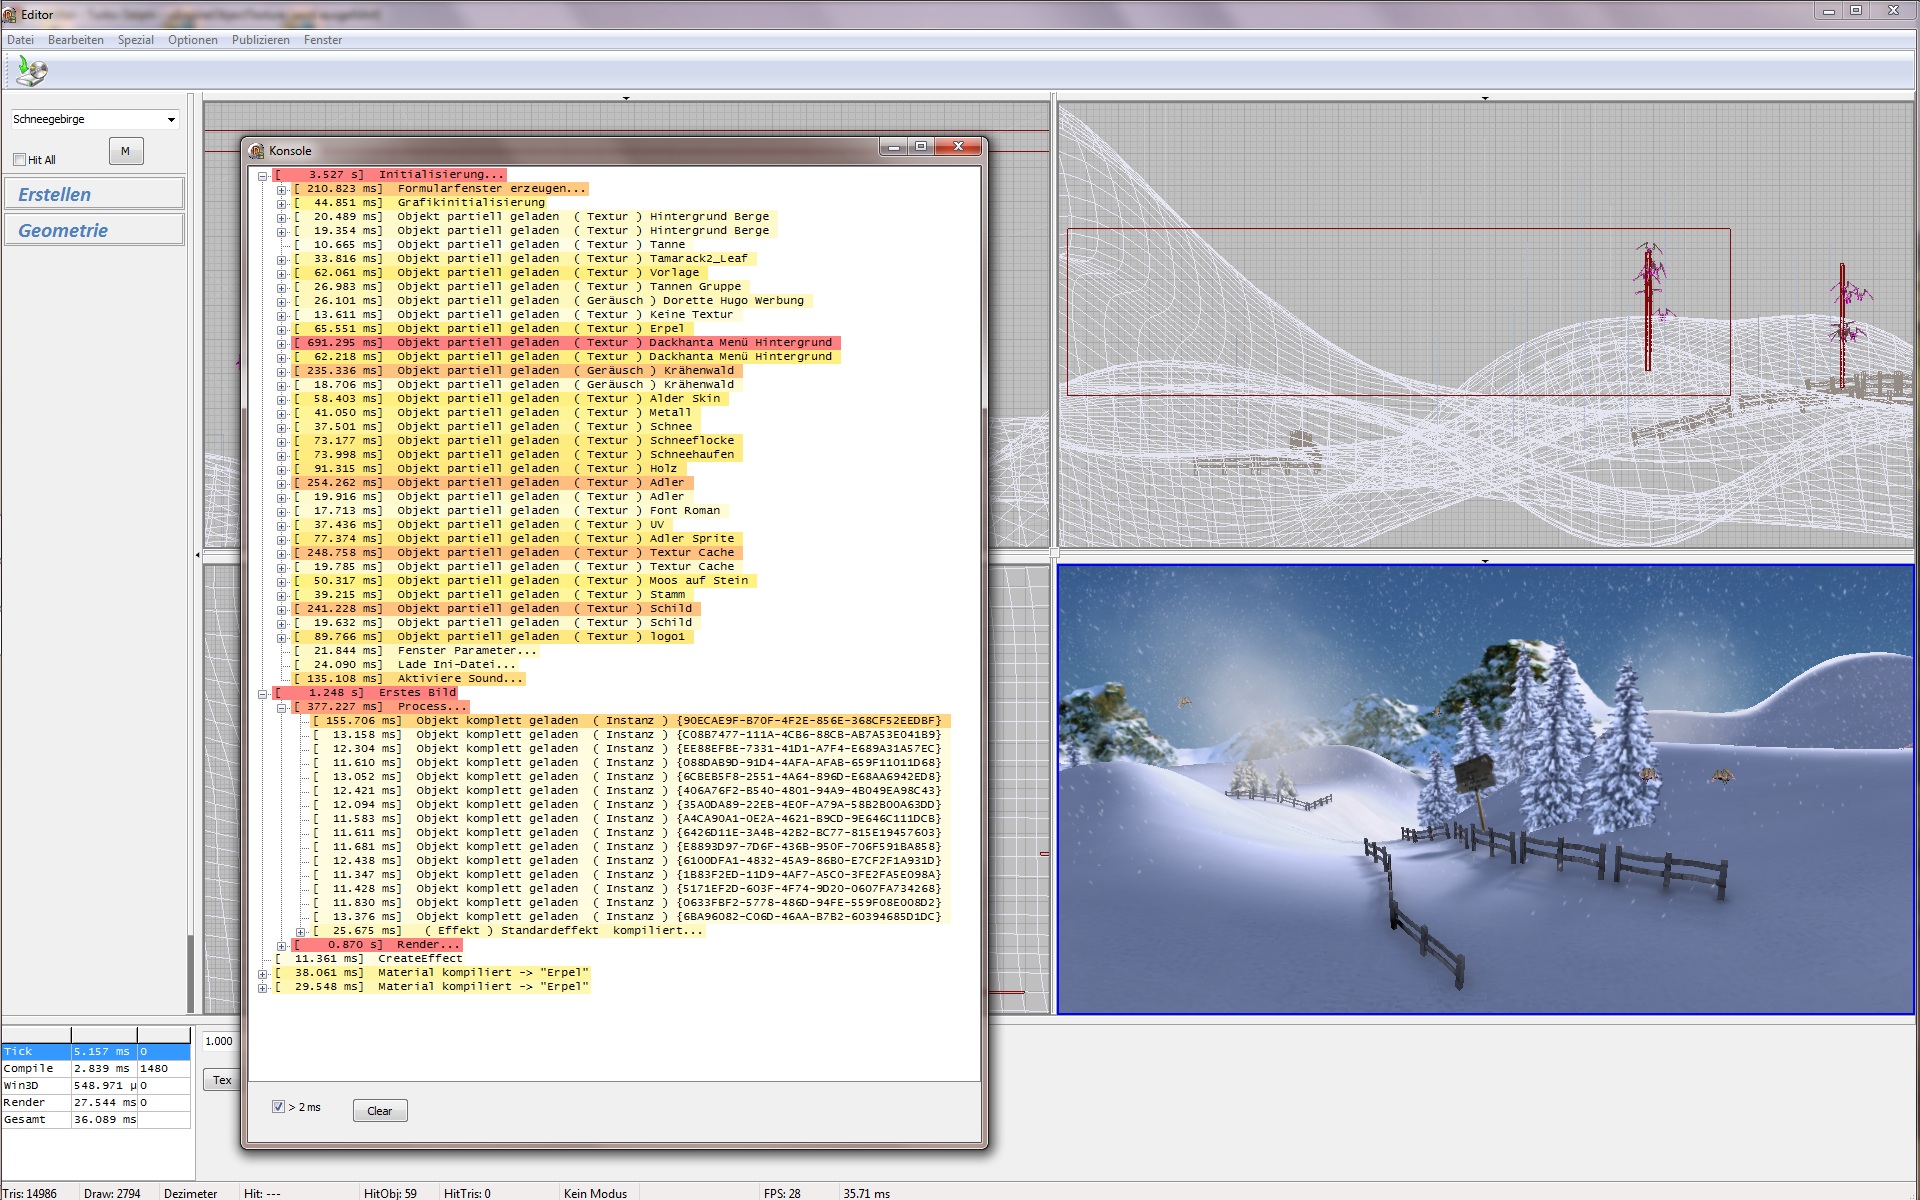Click the import-to-disc toolbar icon
Screen dimensions: 1920x1200
[32, 71]
